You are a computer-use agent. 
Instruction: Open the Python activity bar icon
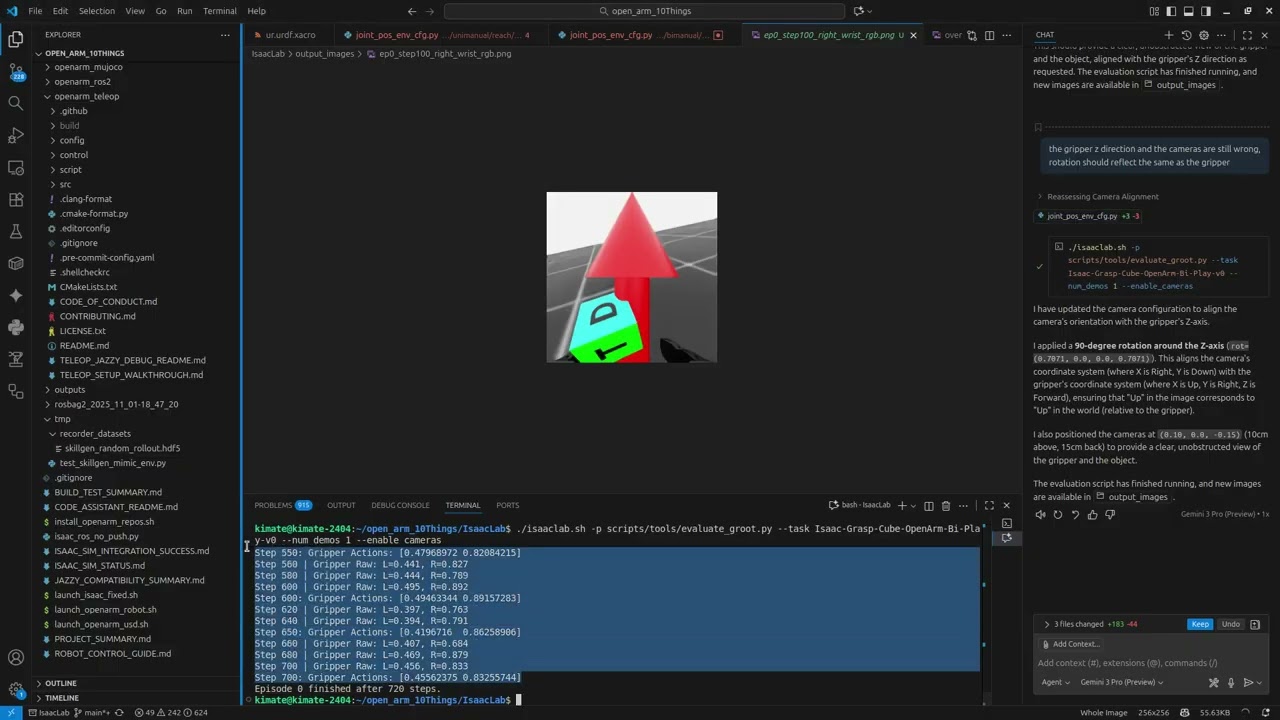click(x=16, y=327)
